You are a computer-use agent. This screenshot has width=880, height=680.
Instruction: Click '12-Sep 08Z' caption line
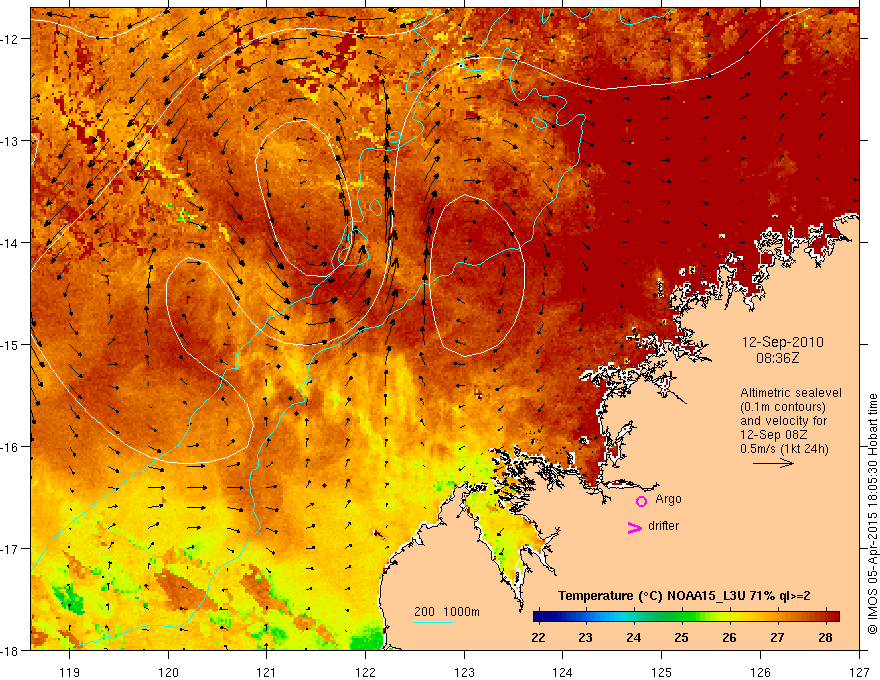point(772,435)
